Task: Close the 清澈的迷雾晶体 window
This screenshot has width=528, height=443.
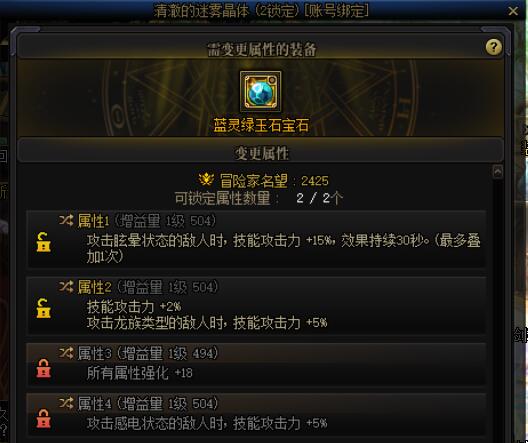Action: click(513, 11)
